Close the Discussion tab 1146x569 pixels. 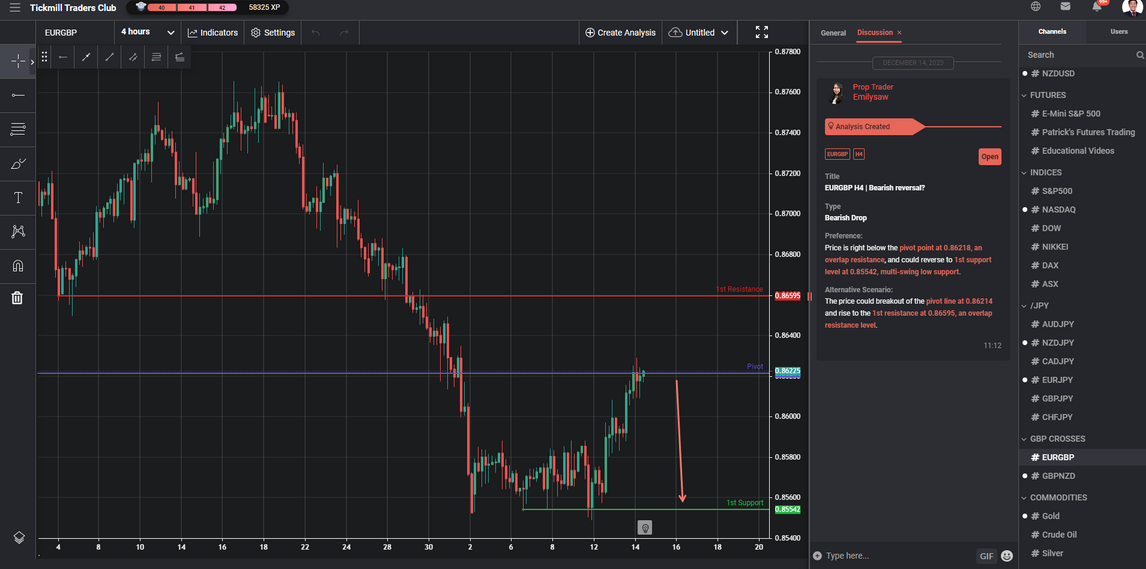[x=900, y=33]
